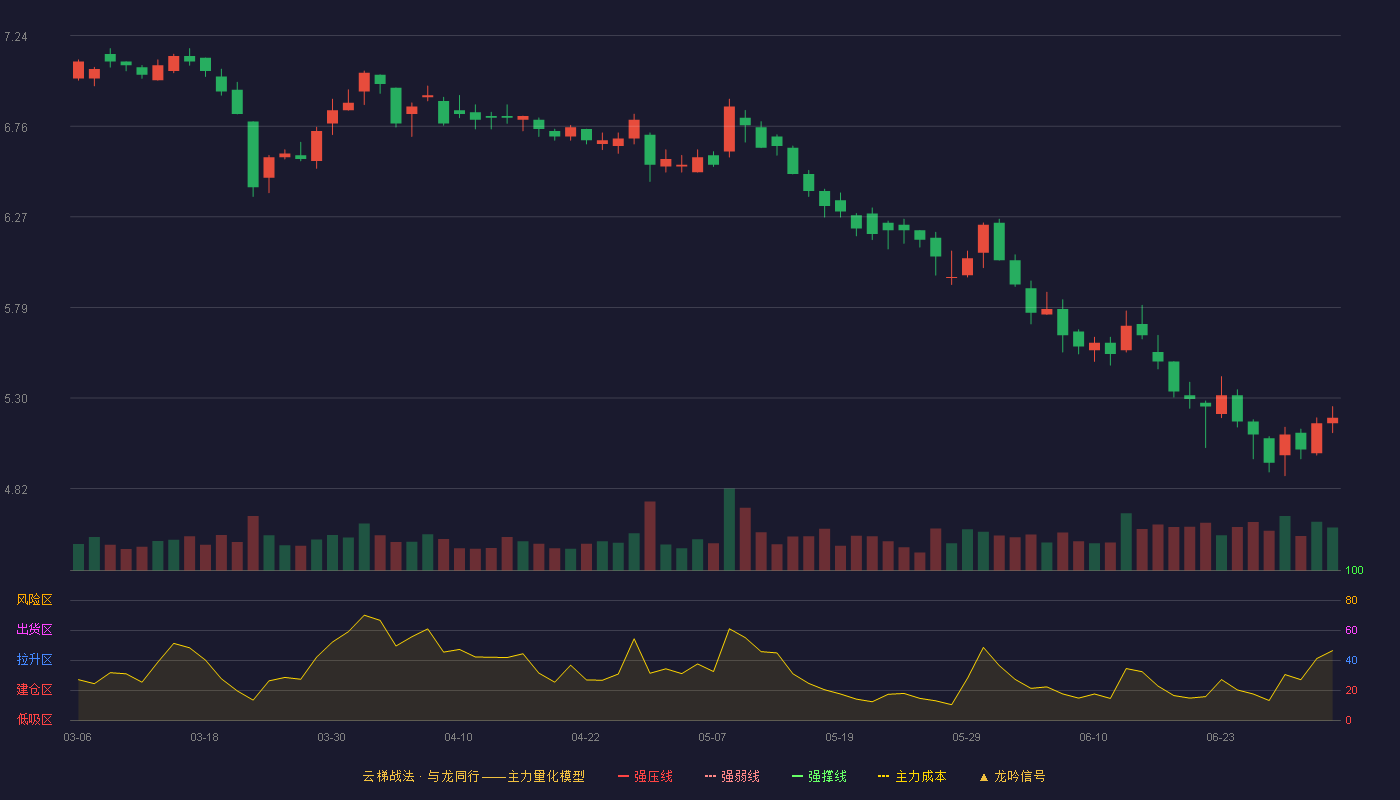Image resolution: width=1400 pixels, height=800 pixels.
Task: Click the large red candlestick above 05-07
Action: tap(729, 128)
